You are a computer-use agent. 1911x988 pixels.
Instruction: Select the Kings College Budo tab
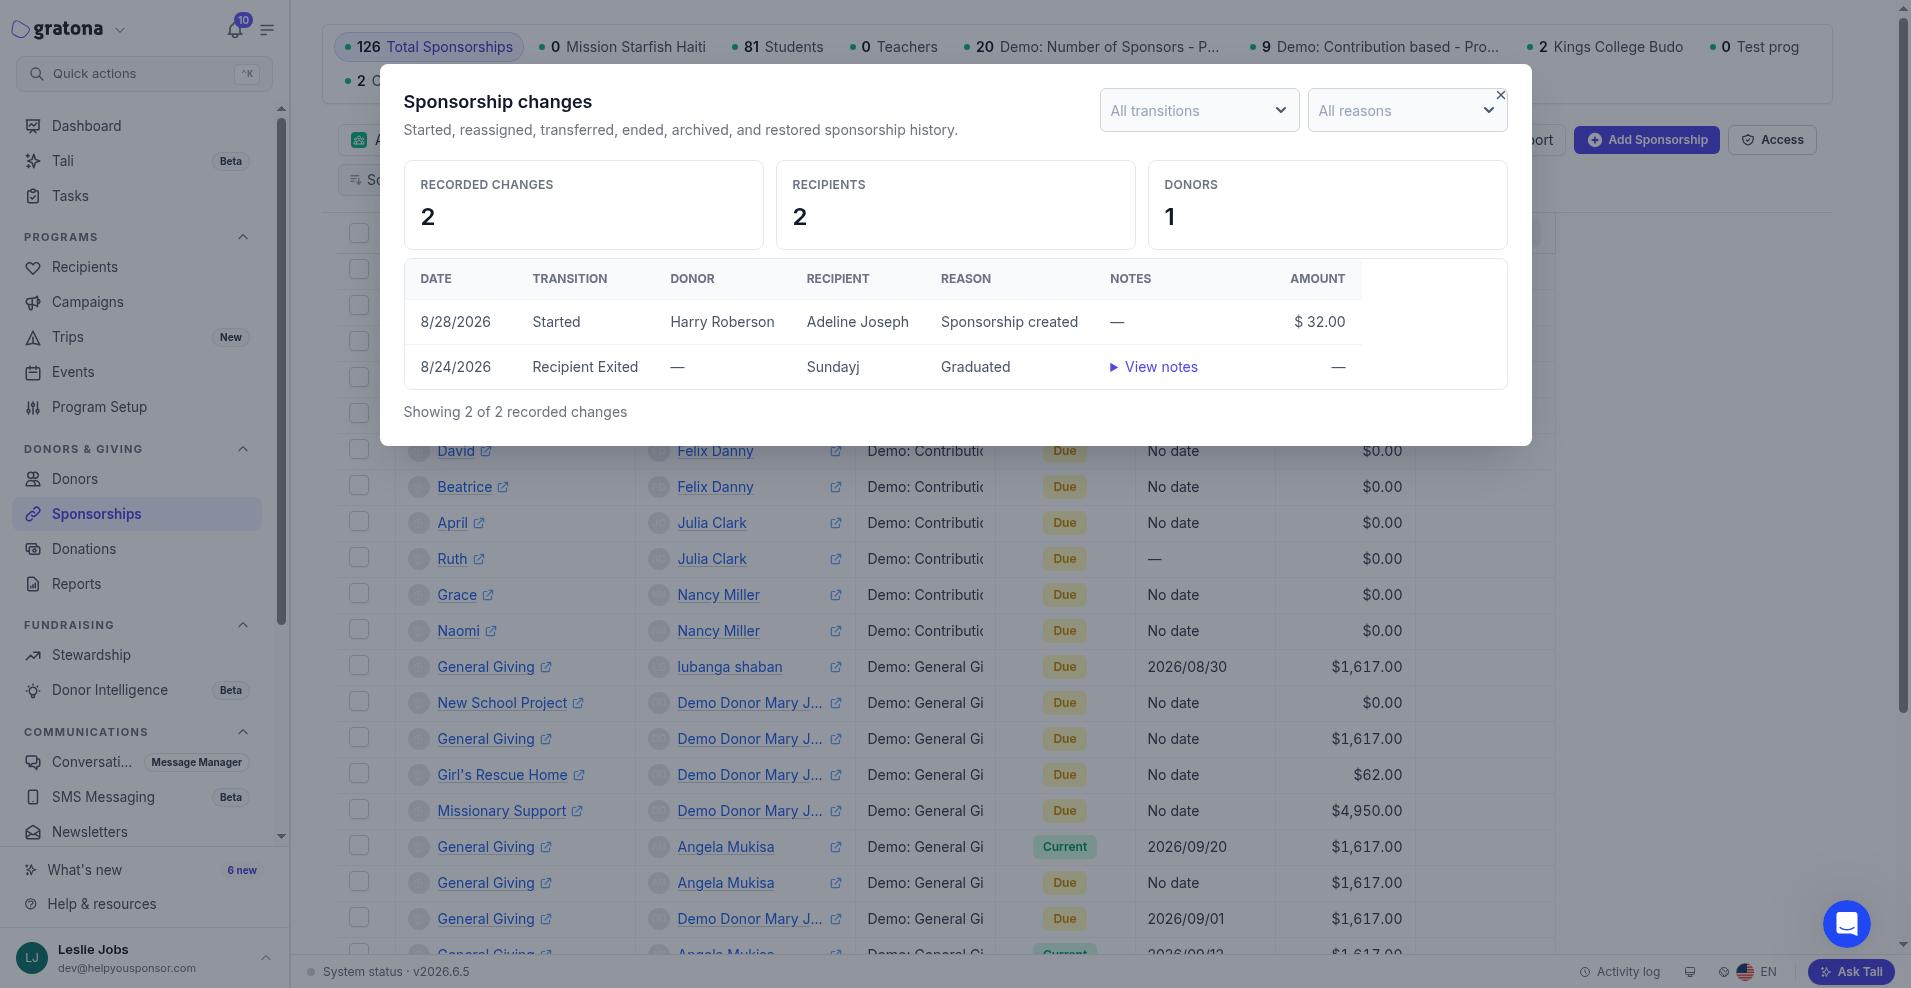click(1605, 47)
